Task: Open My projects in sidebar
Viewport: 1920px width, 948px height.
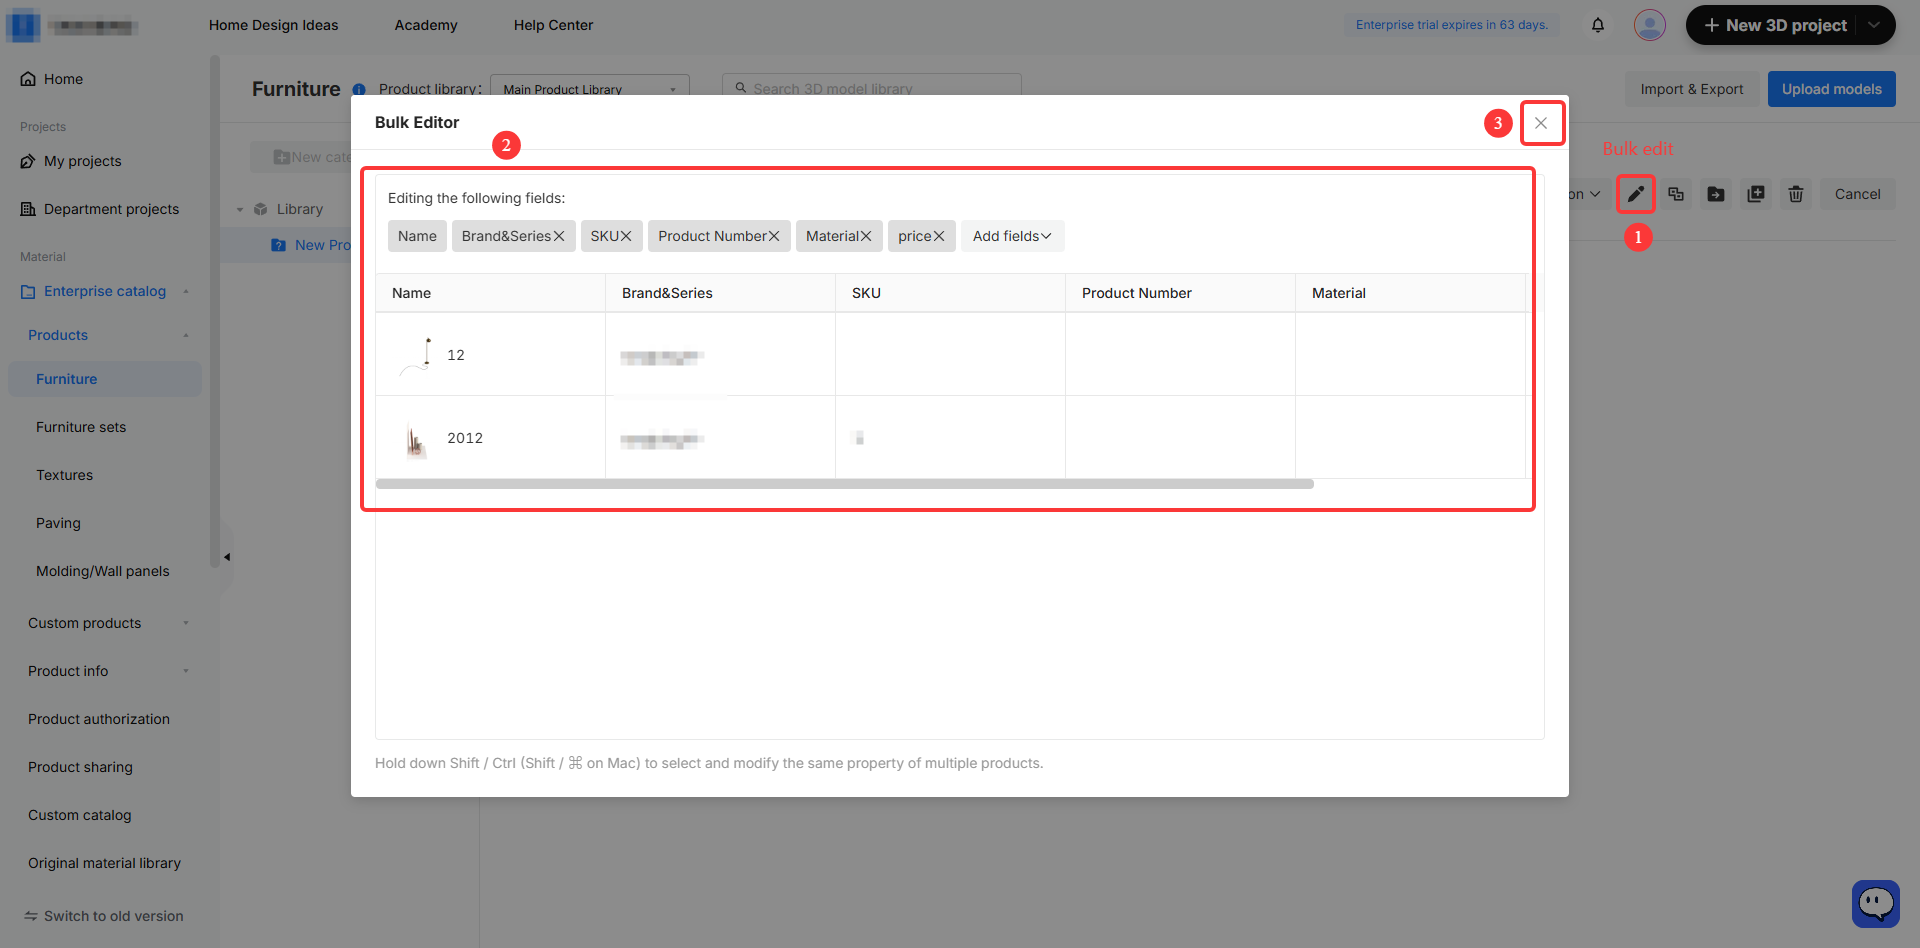Action: coord(82,161)
